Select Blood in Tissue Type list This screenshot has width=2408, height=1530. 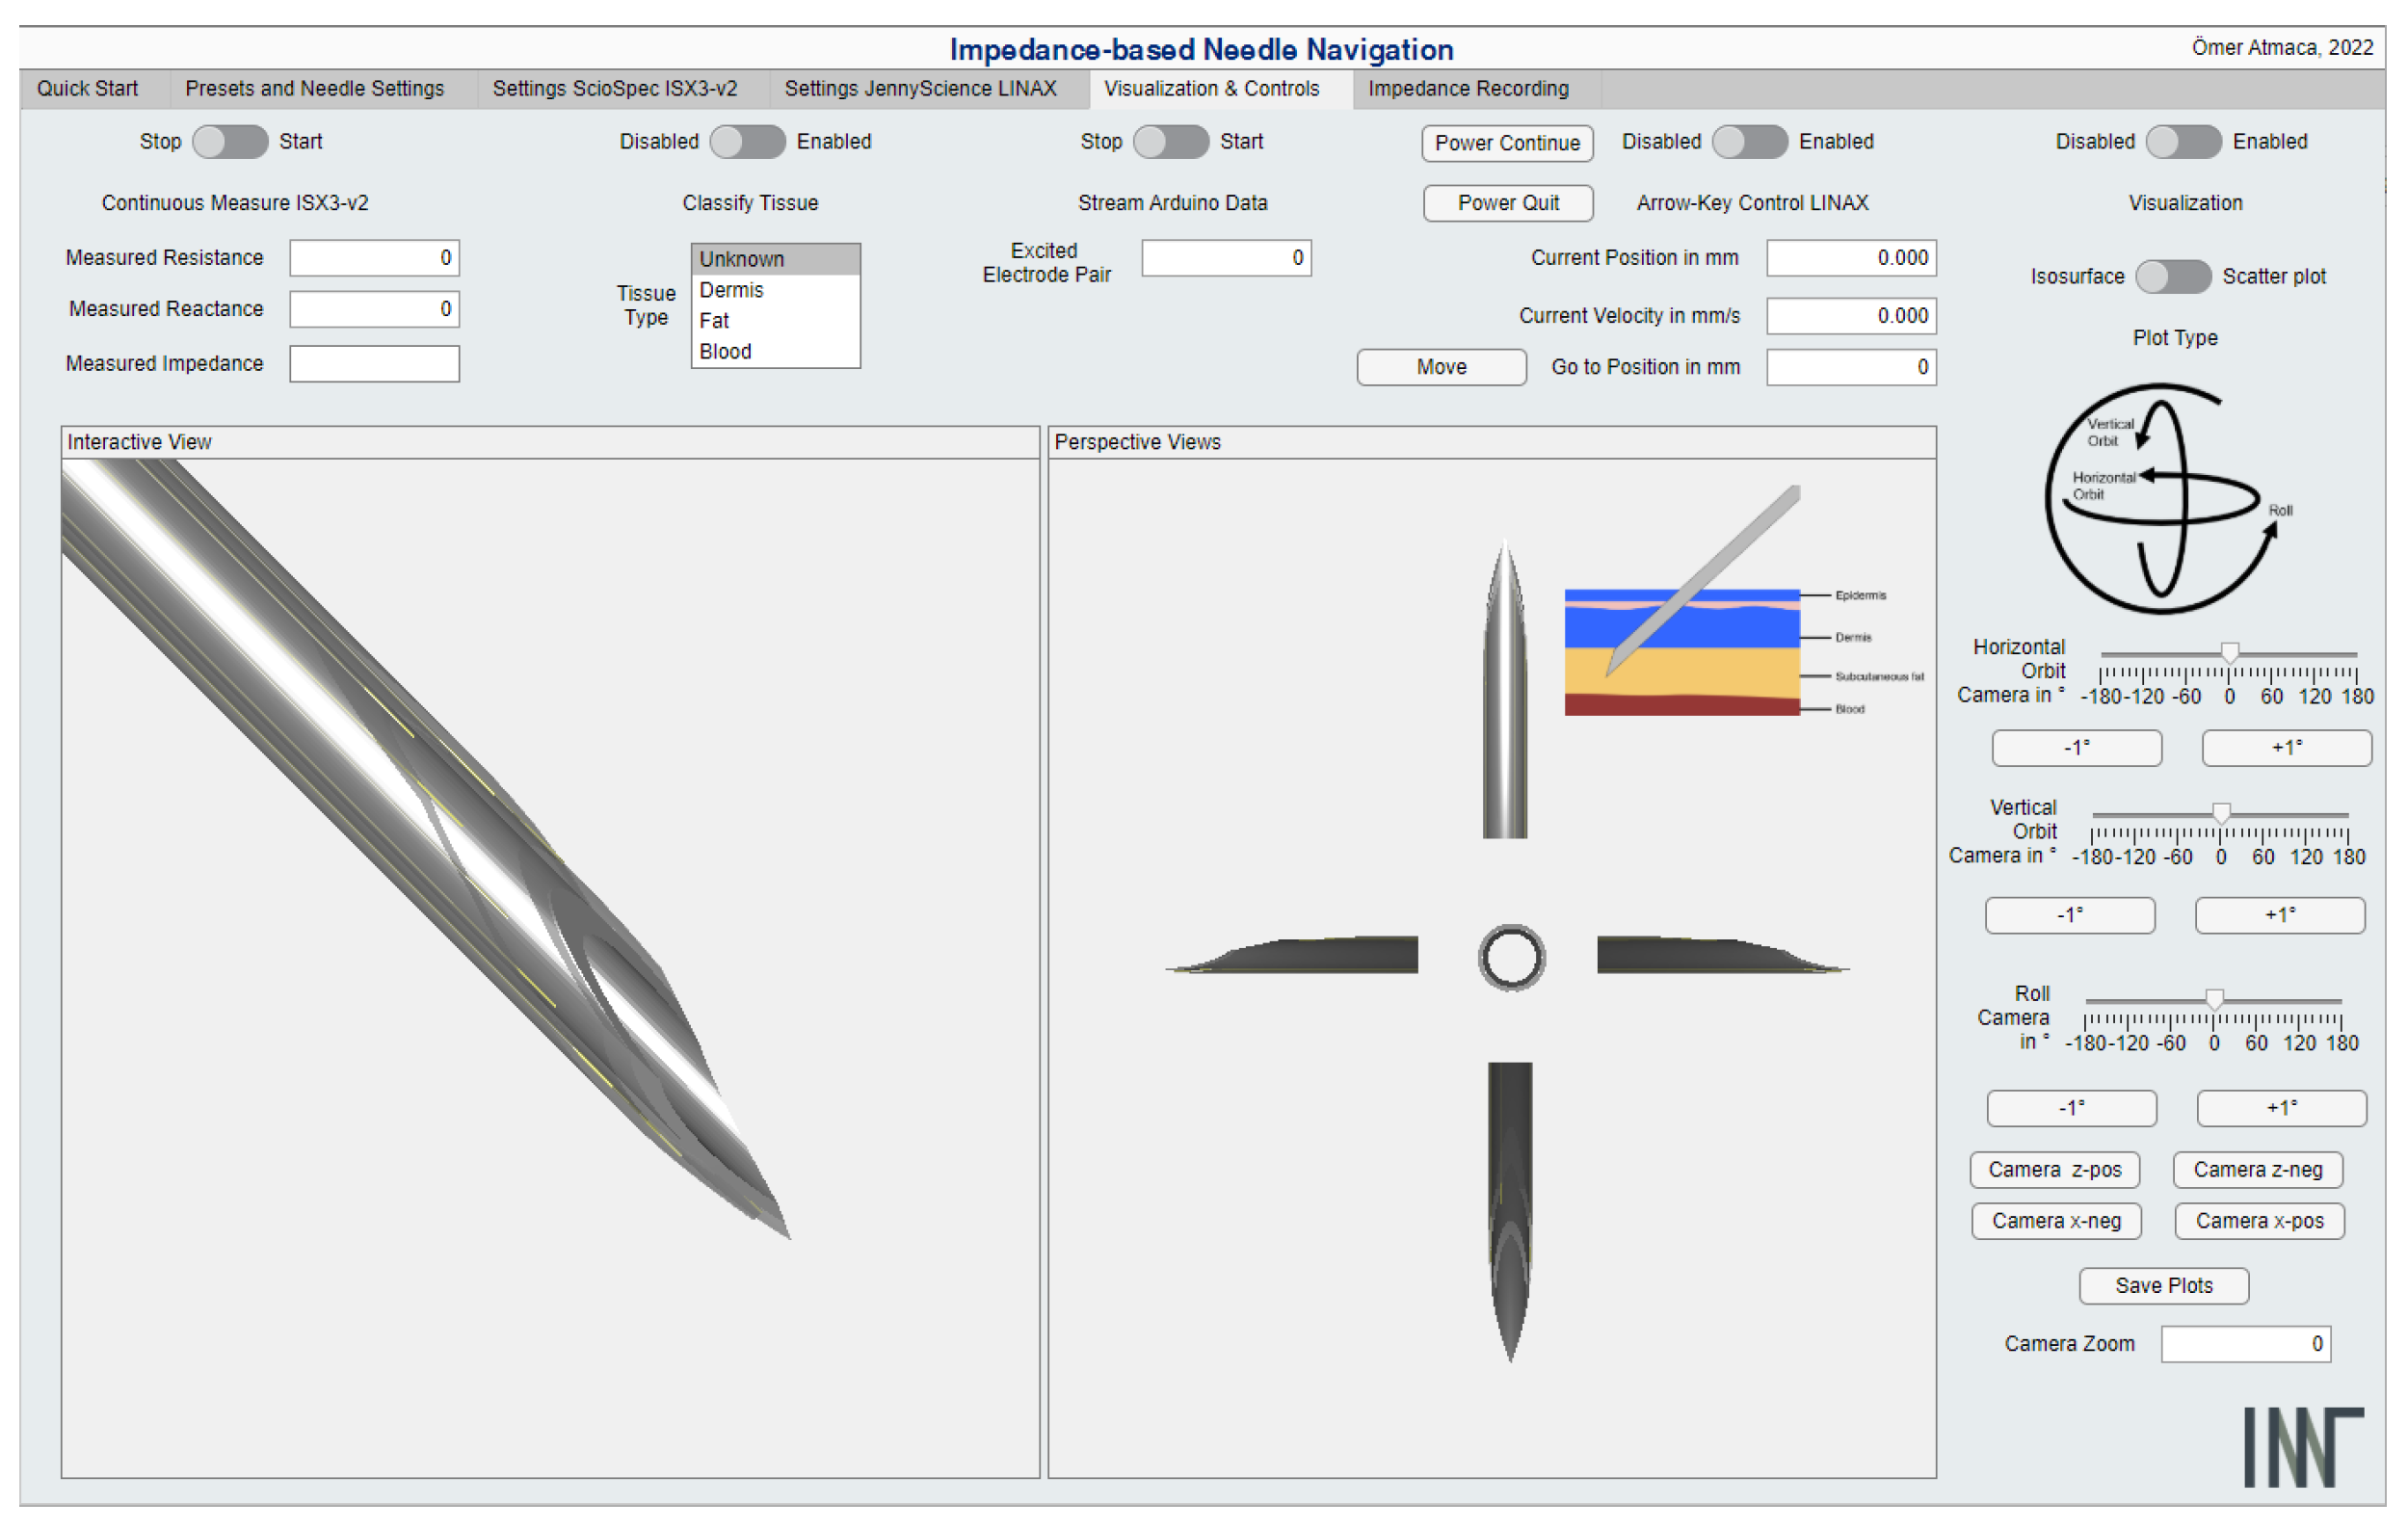[725, 351]
